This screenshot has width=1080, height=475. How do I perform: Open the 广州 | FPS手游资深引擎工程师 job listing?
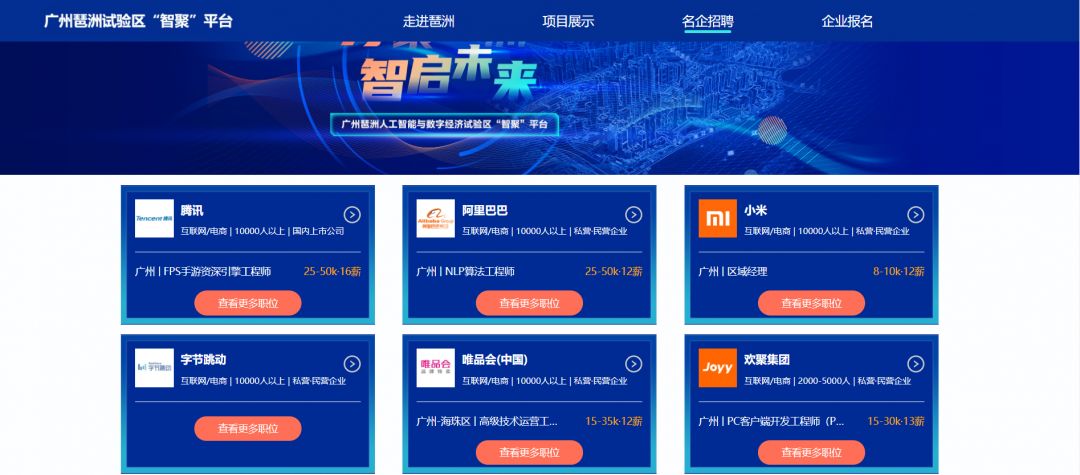point(203,272)
